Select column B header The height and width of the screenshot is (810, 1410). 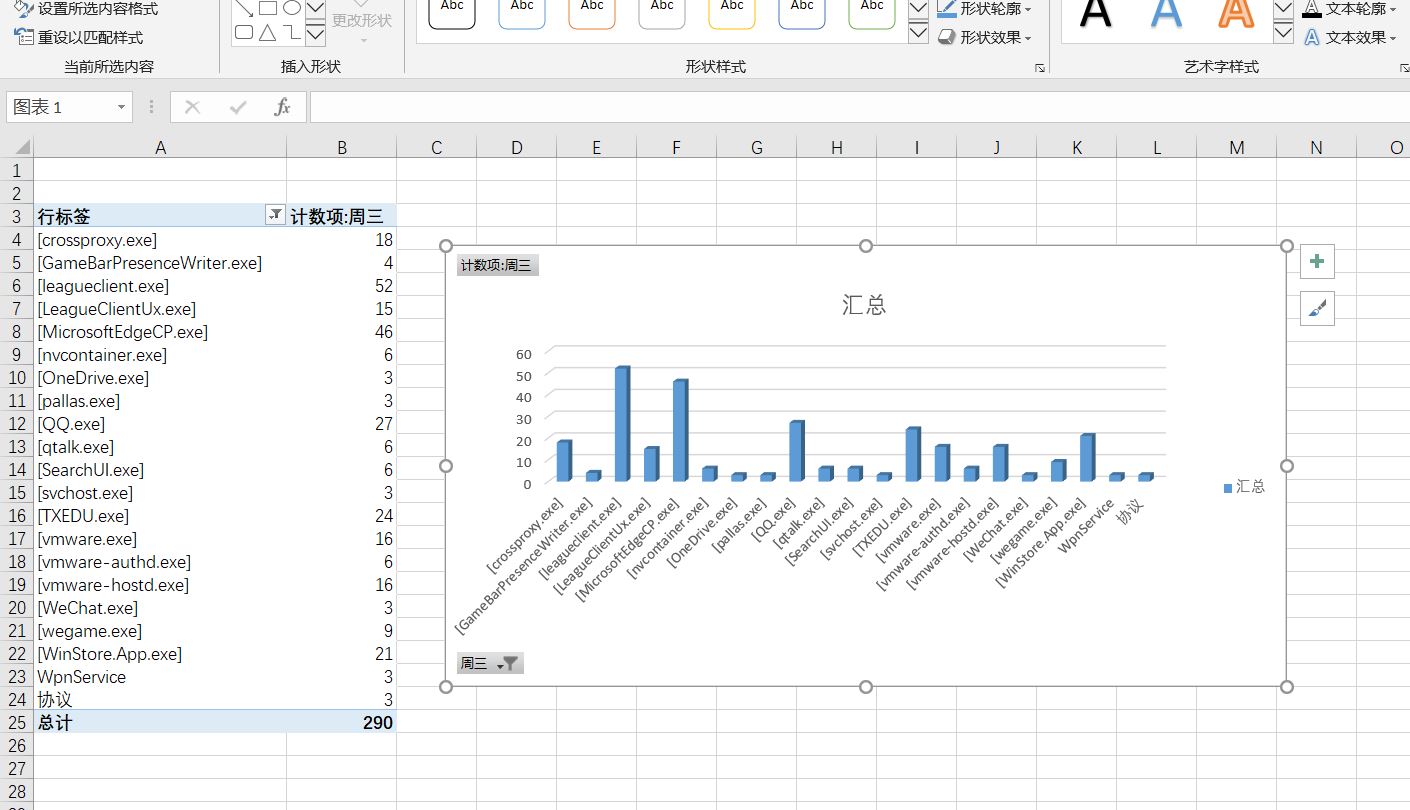point(341,147)
